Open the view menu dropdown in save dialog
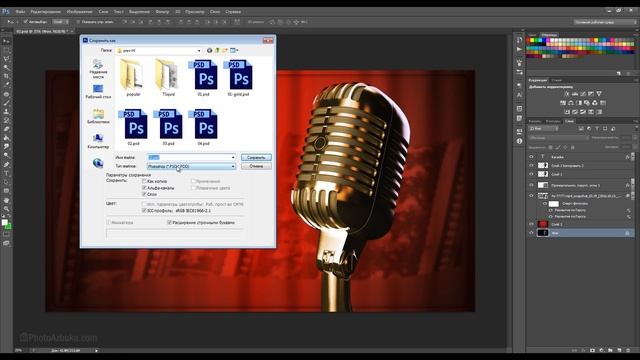Viewport: 640px width, 360px height. click(234, 50)
